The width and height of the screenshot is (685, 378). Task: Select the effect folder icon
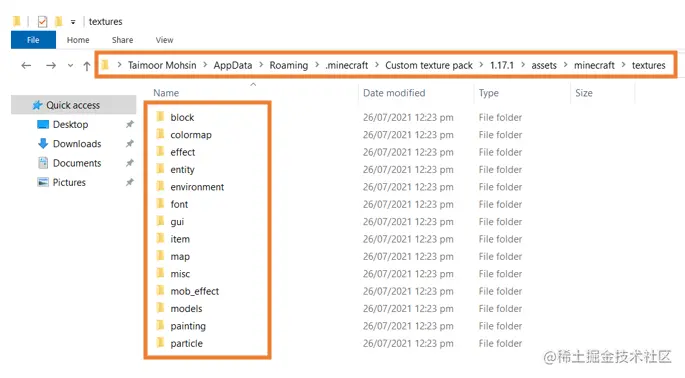click(x=160, y=152)
